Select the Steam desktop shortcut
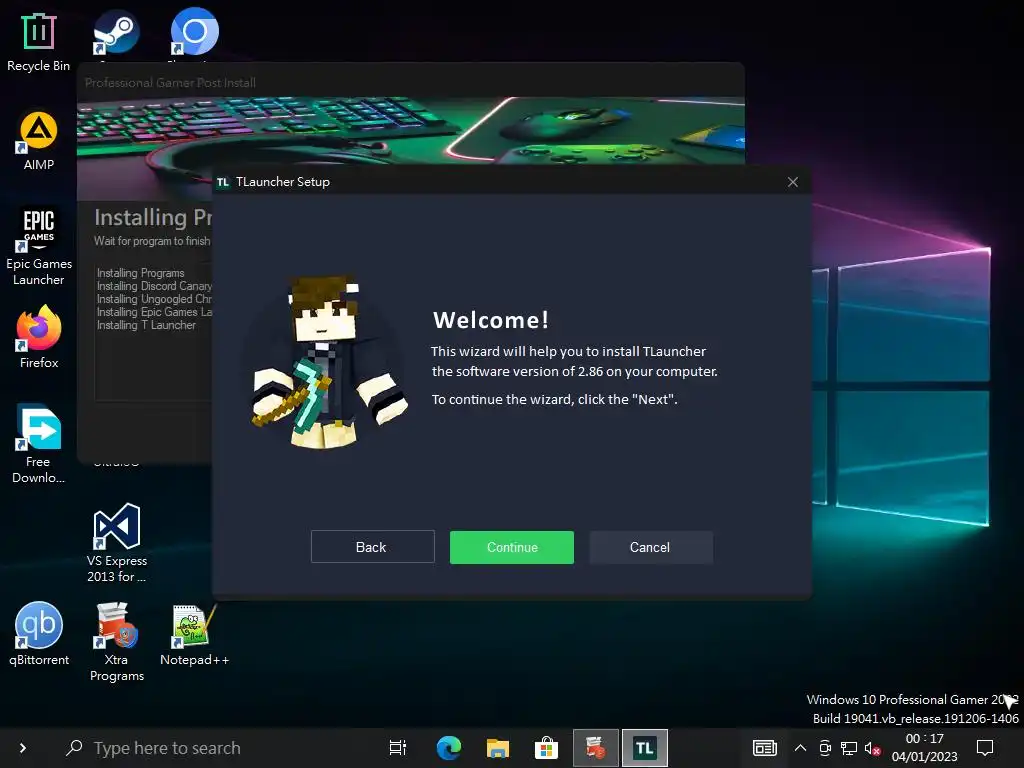The height and width of the screenshot is (768, 1024). click(x=116, y=33)
